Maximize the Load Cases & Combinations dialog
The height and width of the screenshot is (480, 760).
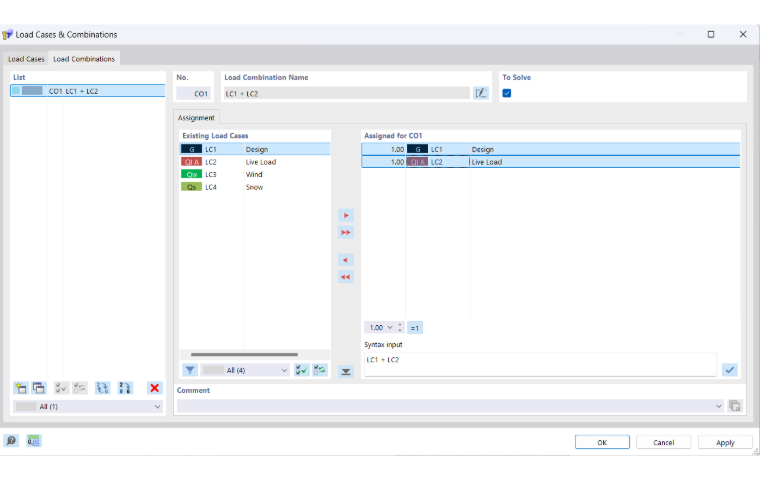coord(711,34)
